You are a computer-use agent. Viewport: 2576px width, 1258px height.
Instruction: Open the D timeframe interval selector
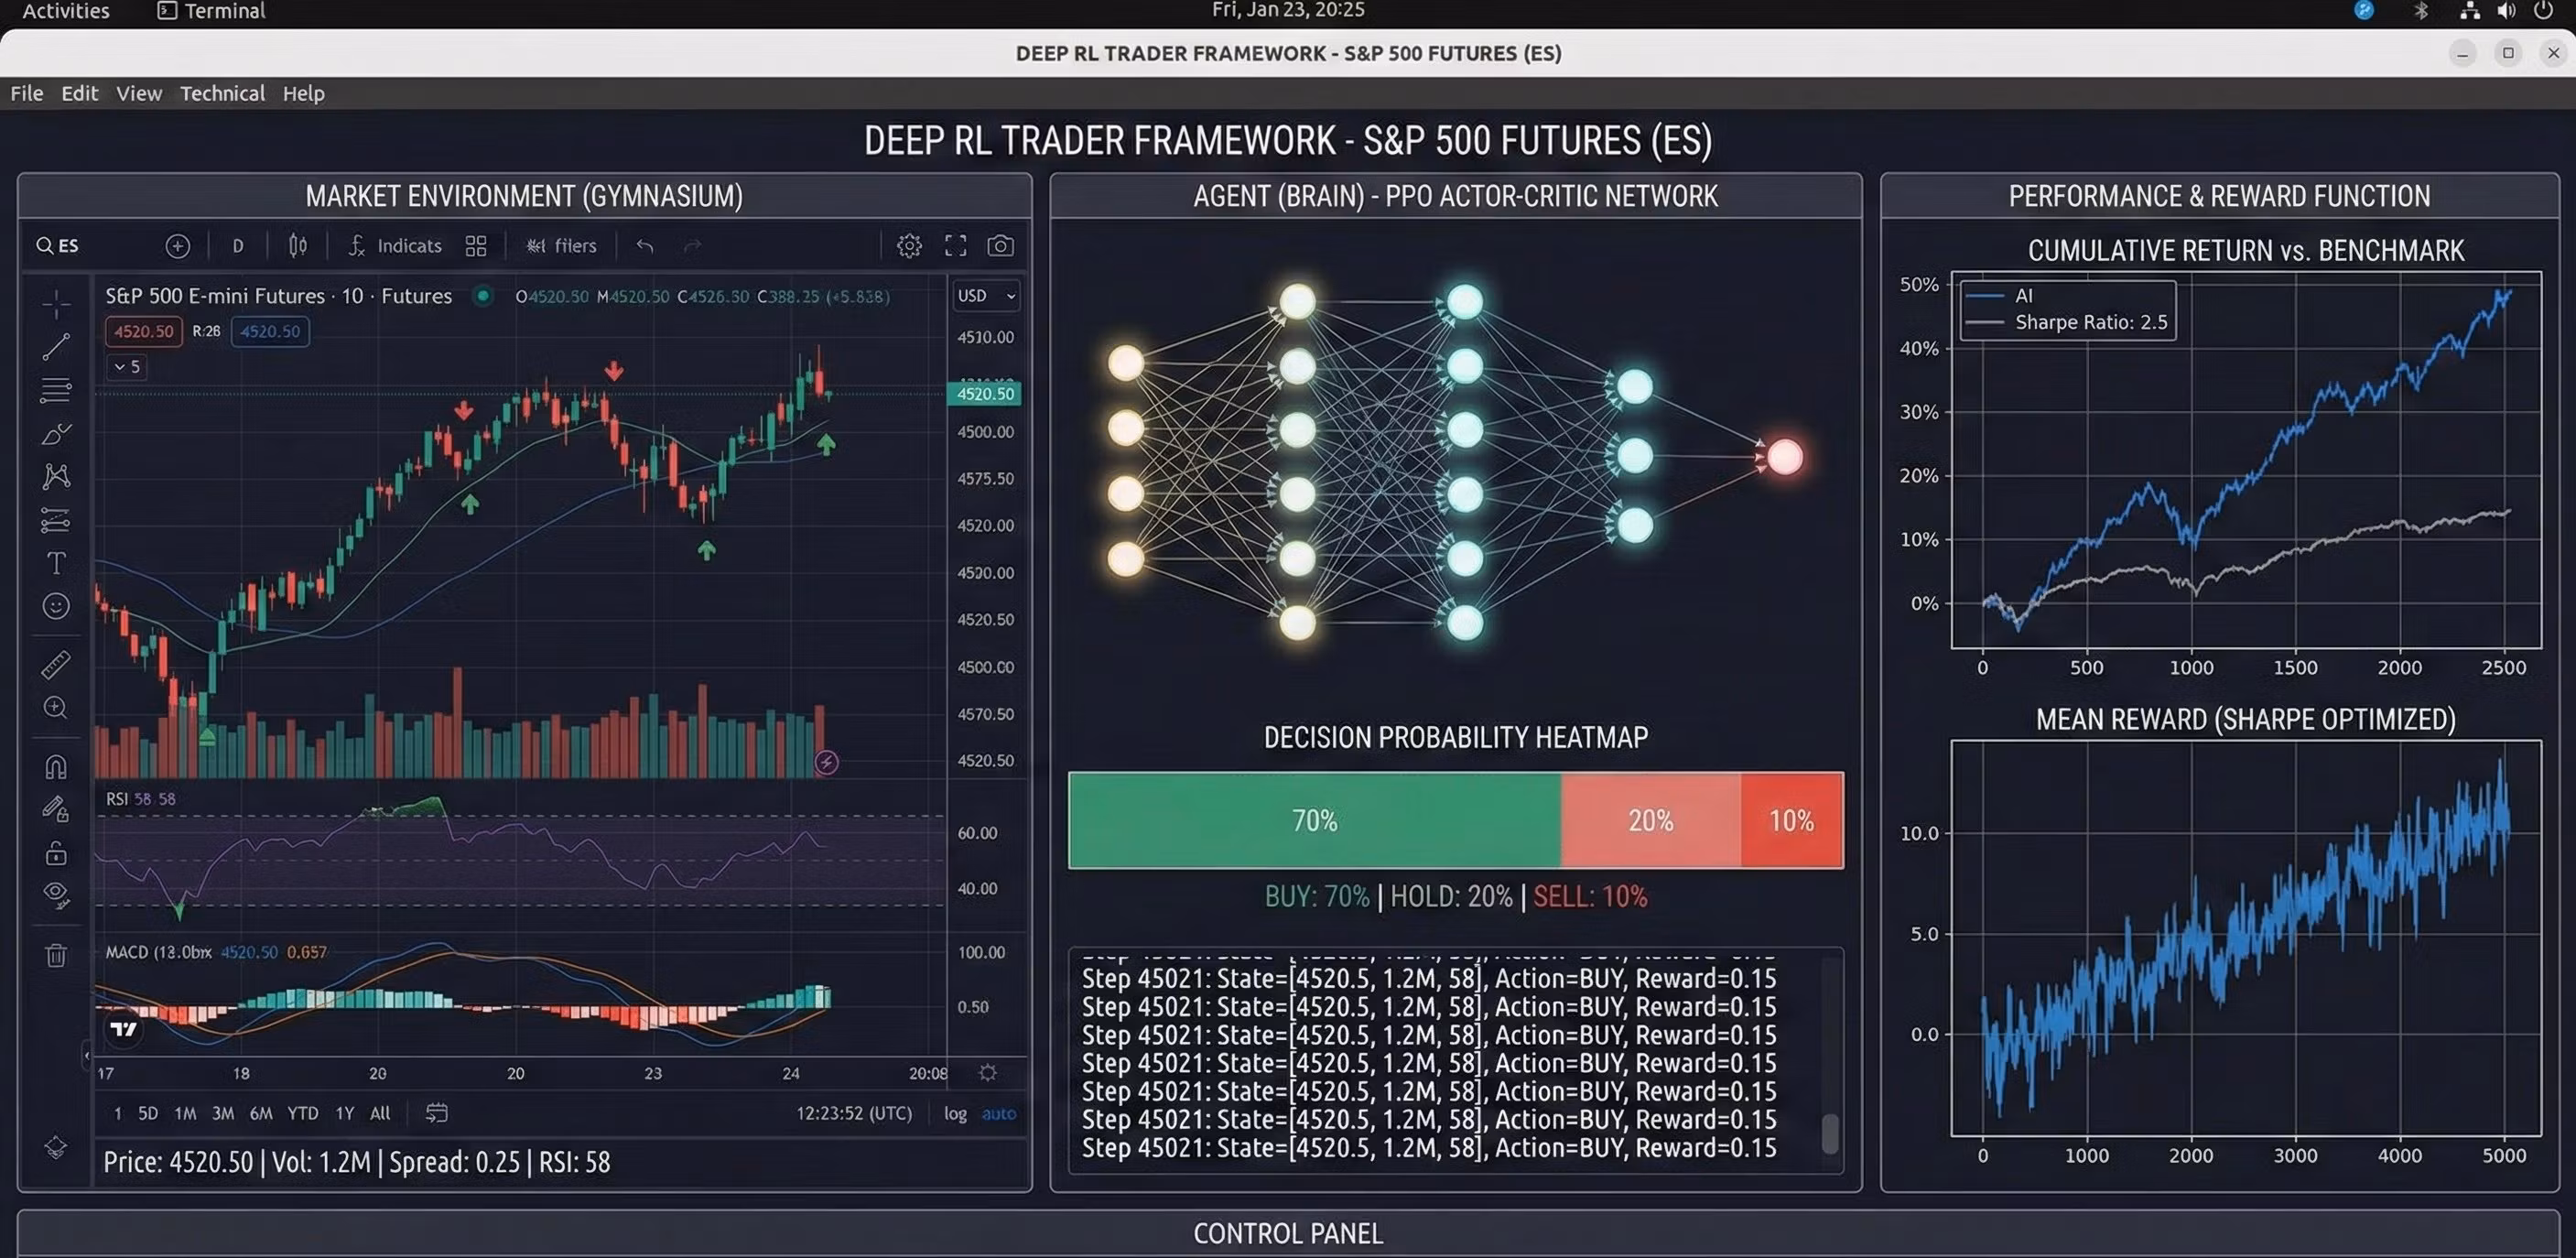[238, 246]
